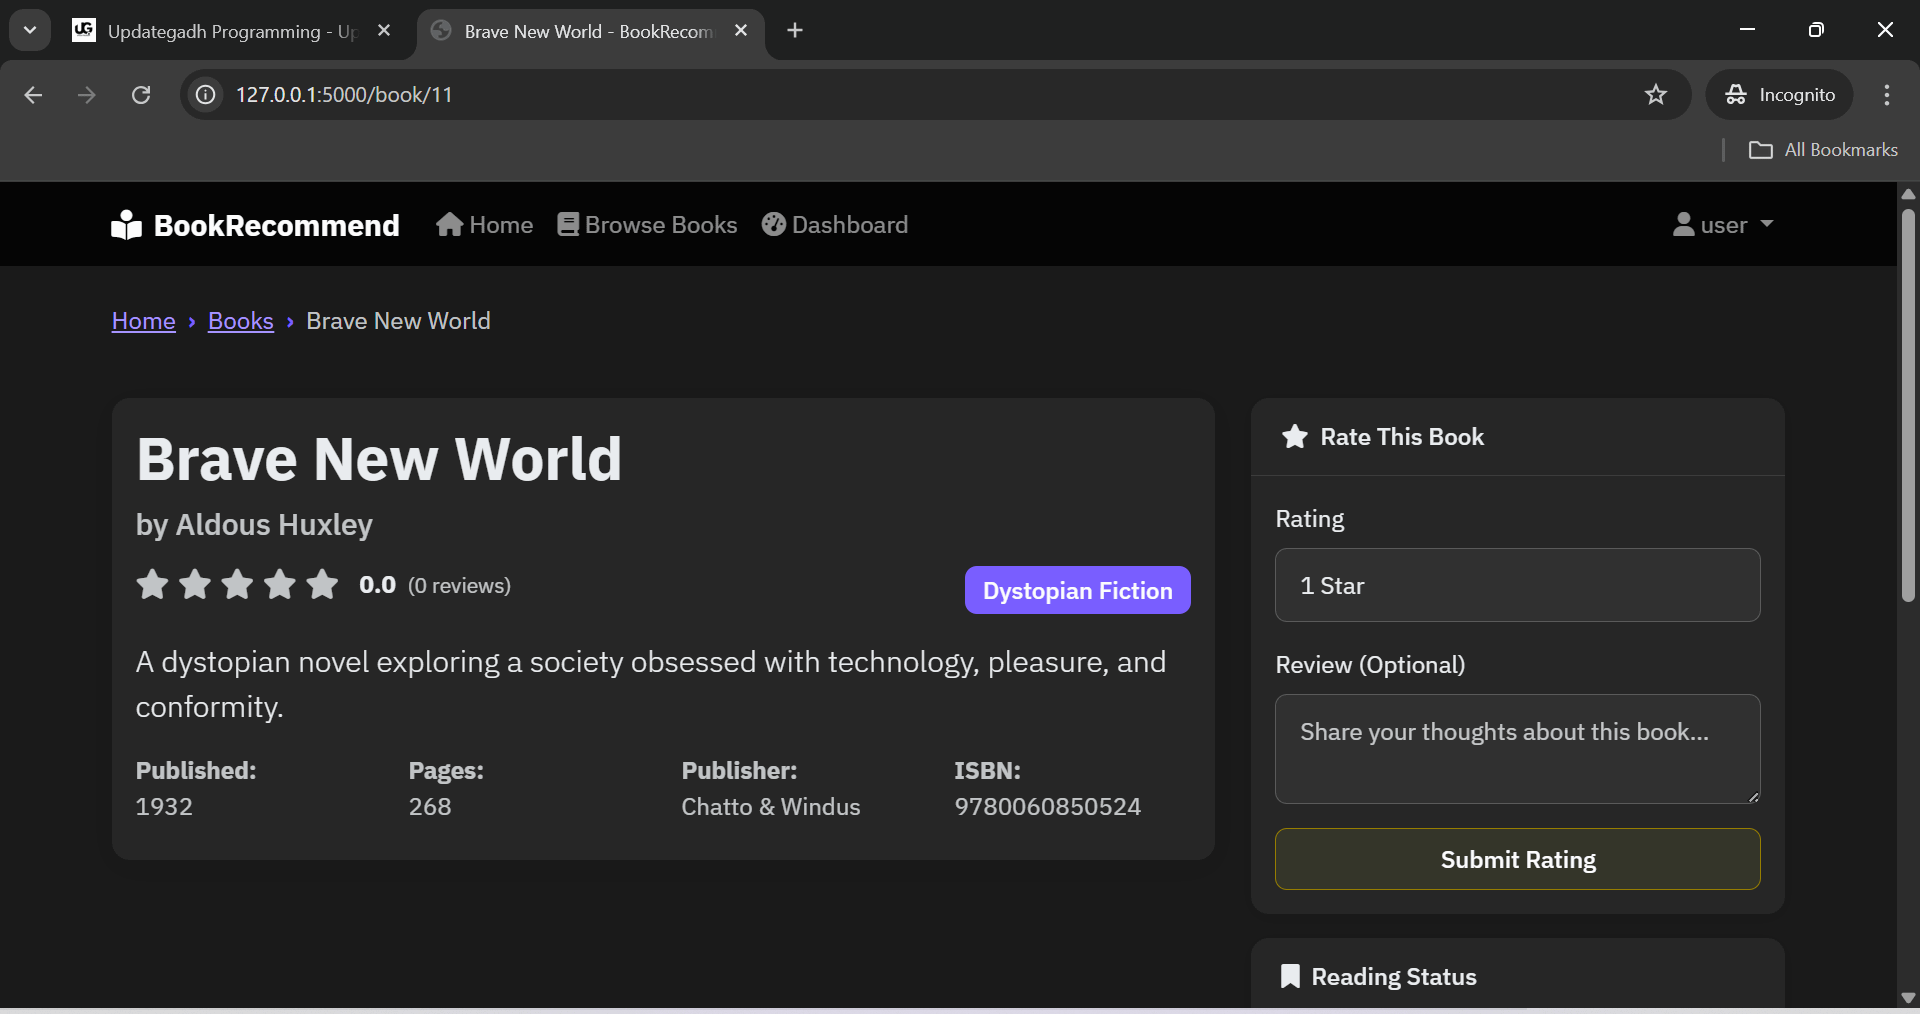This screenshot has height=1014, width=1920.
Task: Open the tab search dropdown
Action: coord(30,31)
